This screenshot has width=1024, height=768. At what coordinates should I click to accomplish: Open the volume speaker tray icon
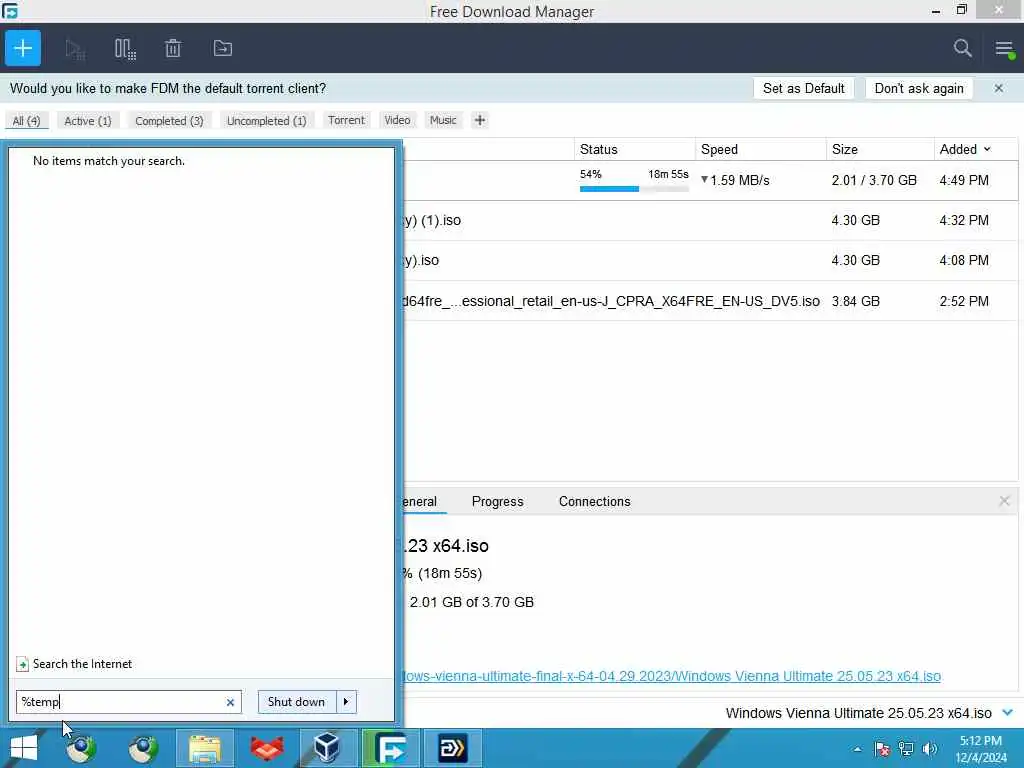click(x=929, y=749)
